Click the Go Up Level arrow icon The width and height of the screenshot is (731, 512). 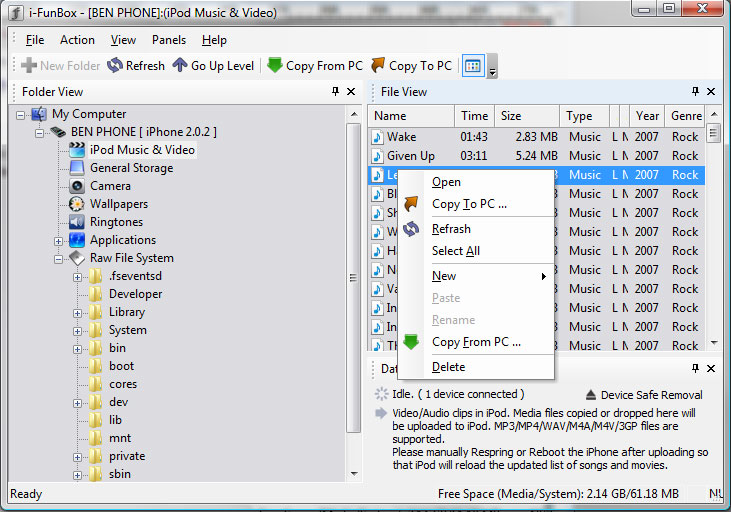[x=180, y=66]
